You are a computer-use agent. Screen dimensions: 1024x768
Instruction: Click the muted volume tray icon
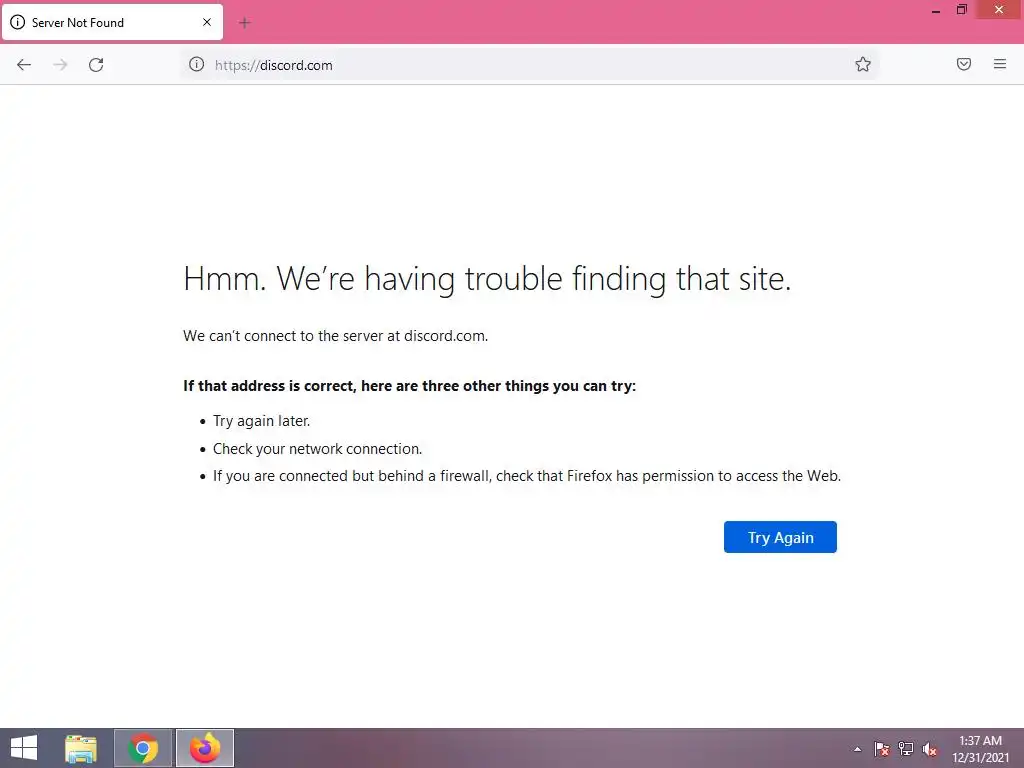click(x=930, y=749)
